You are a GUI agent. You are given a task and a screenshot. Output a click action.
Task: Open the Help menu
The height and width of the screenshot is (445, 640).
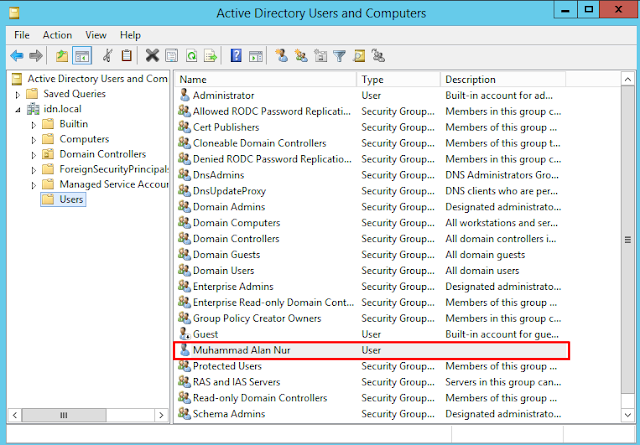(130, 35)
